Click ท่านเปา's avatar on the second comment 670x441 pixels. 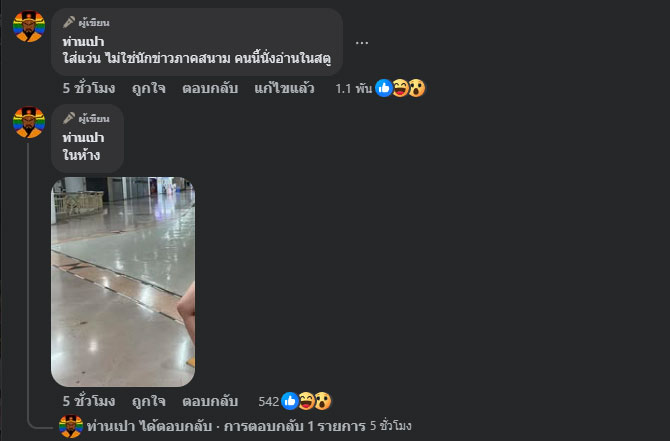[29, 122]
